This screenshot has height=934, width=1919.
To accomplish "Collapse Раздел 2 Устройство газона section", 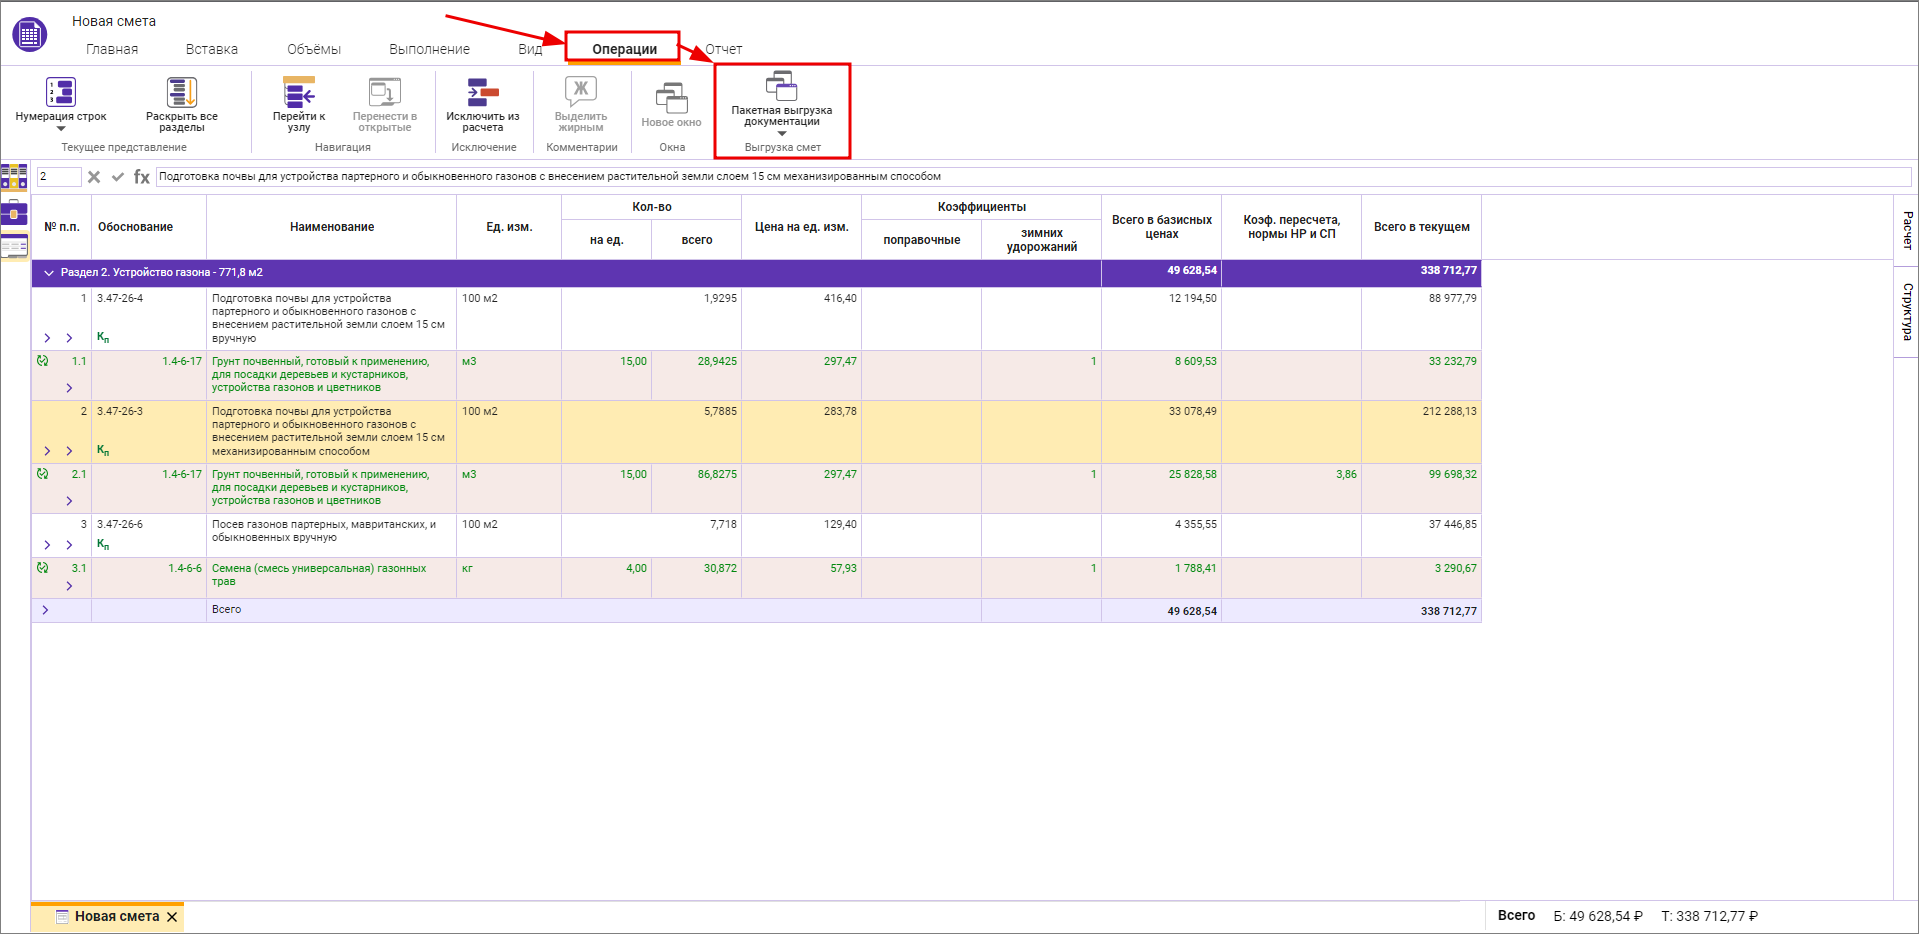I will (48, 272).
